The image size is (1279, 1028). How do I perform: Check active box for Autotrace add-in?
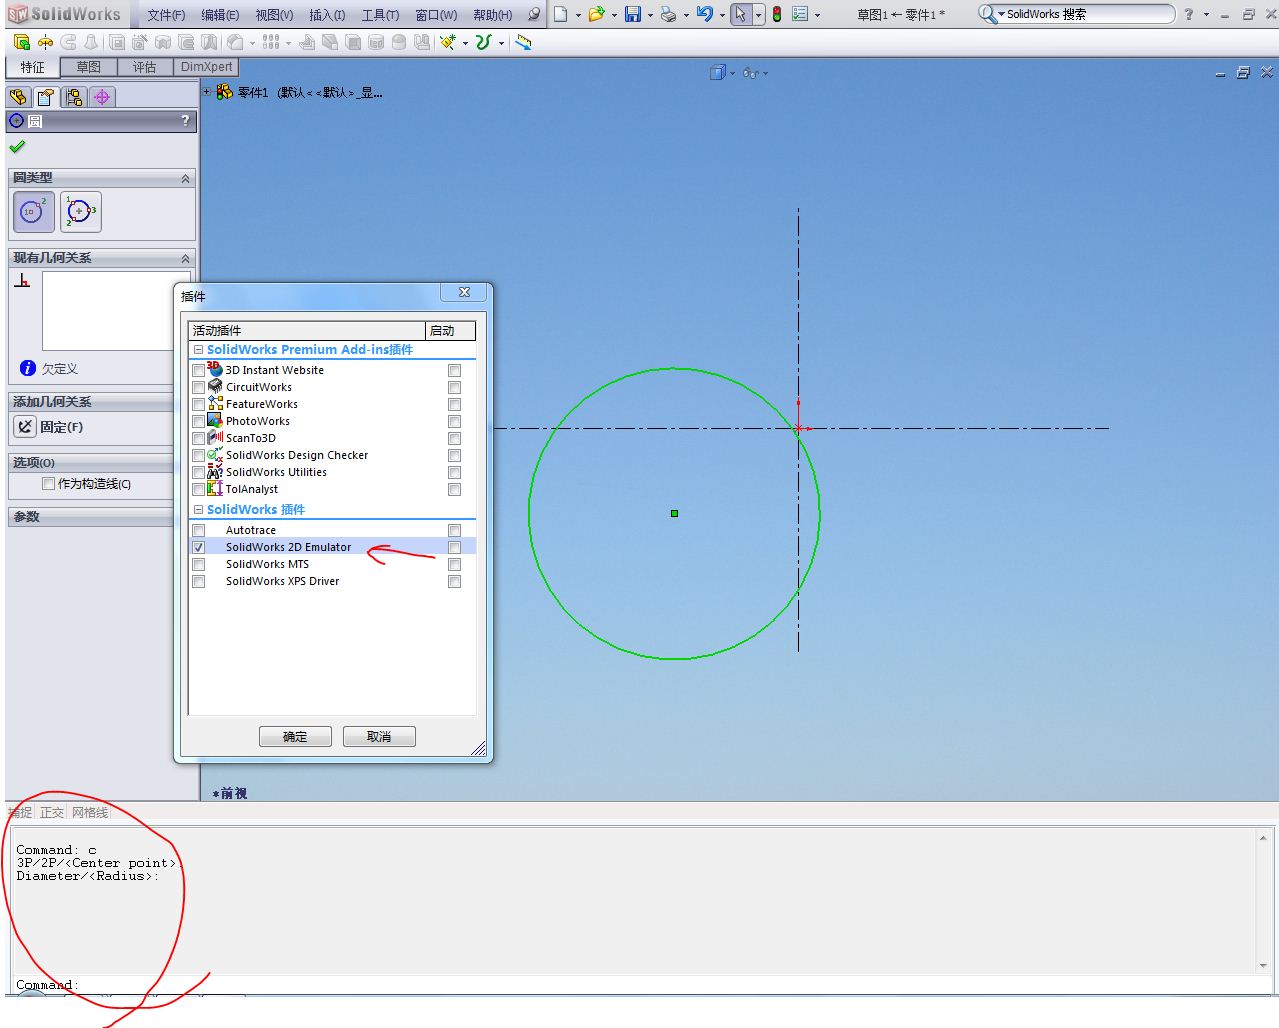198,531
